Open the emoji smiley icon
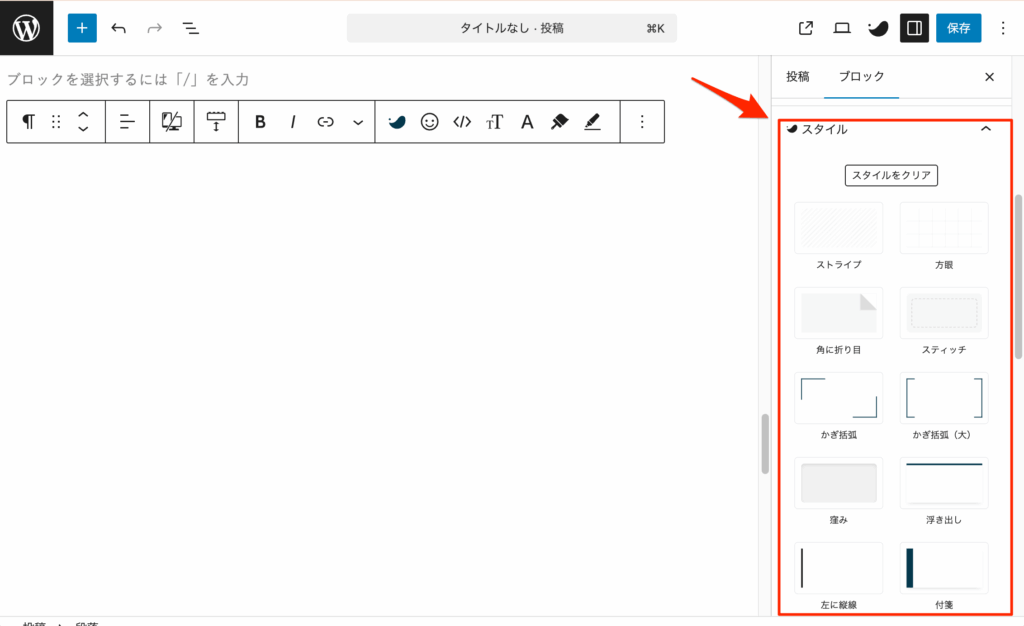 coord(429,122)
